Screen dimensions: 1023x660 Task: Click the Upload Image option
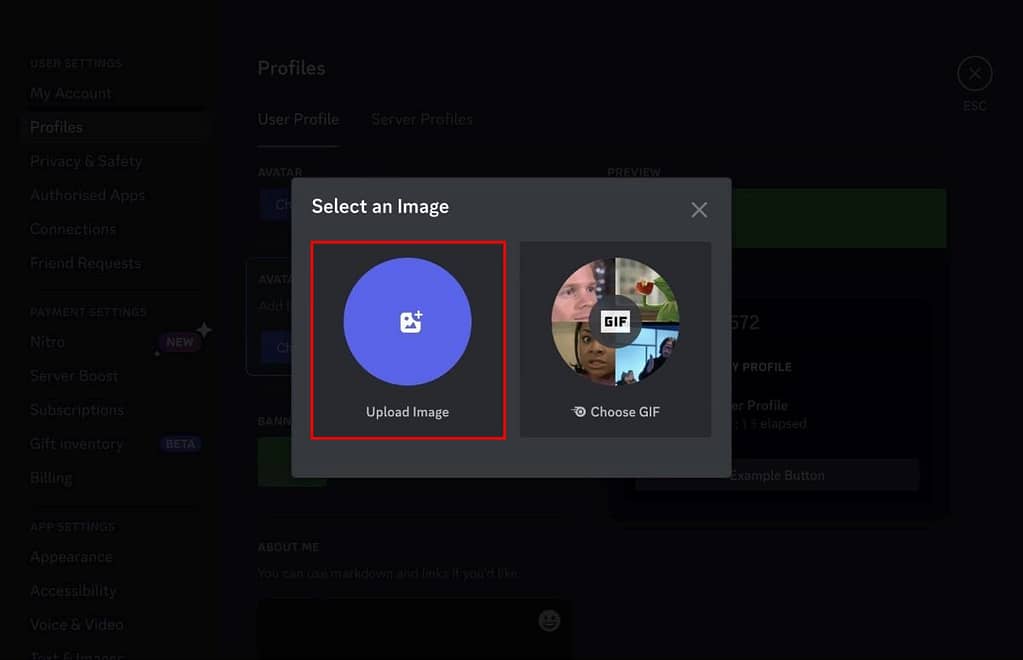coord(408,340)
